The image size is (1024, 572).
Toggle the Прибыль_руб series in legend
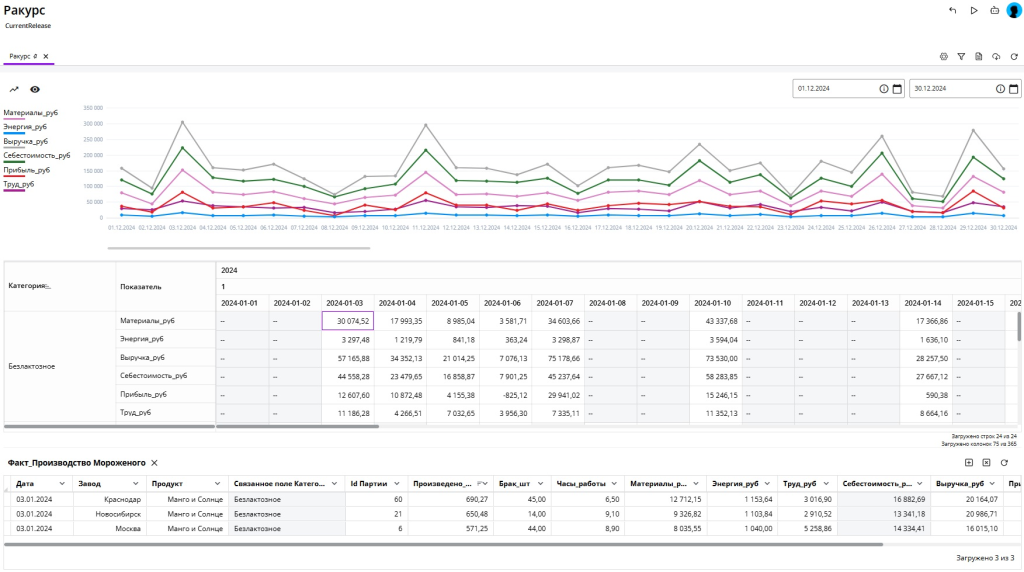click(25, 171)
